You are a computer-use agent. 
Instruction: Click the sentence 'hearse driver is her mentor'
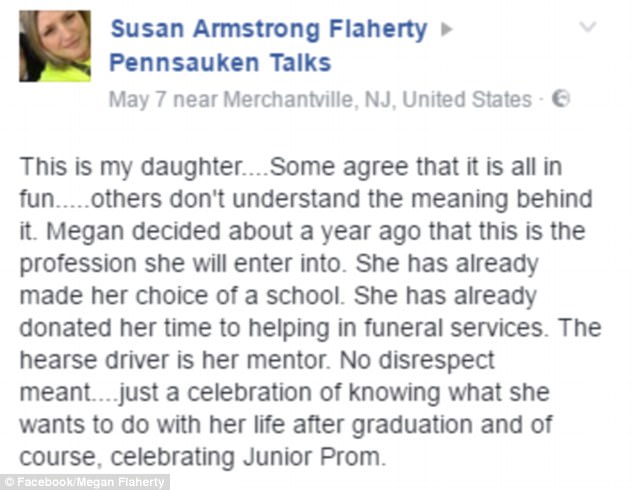175,360
